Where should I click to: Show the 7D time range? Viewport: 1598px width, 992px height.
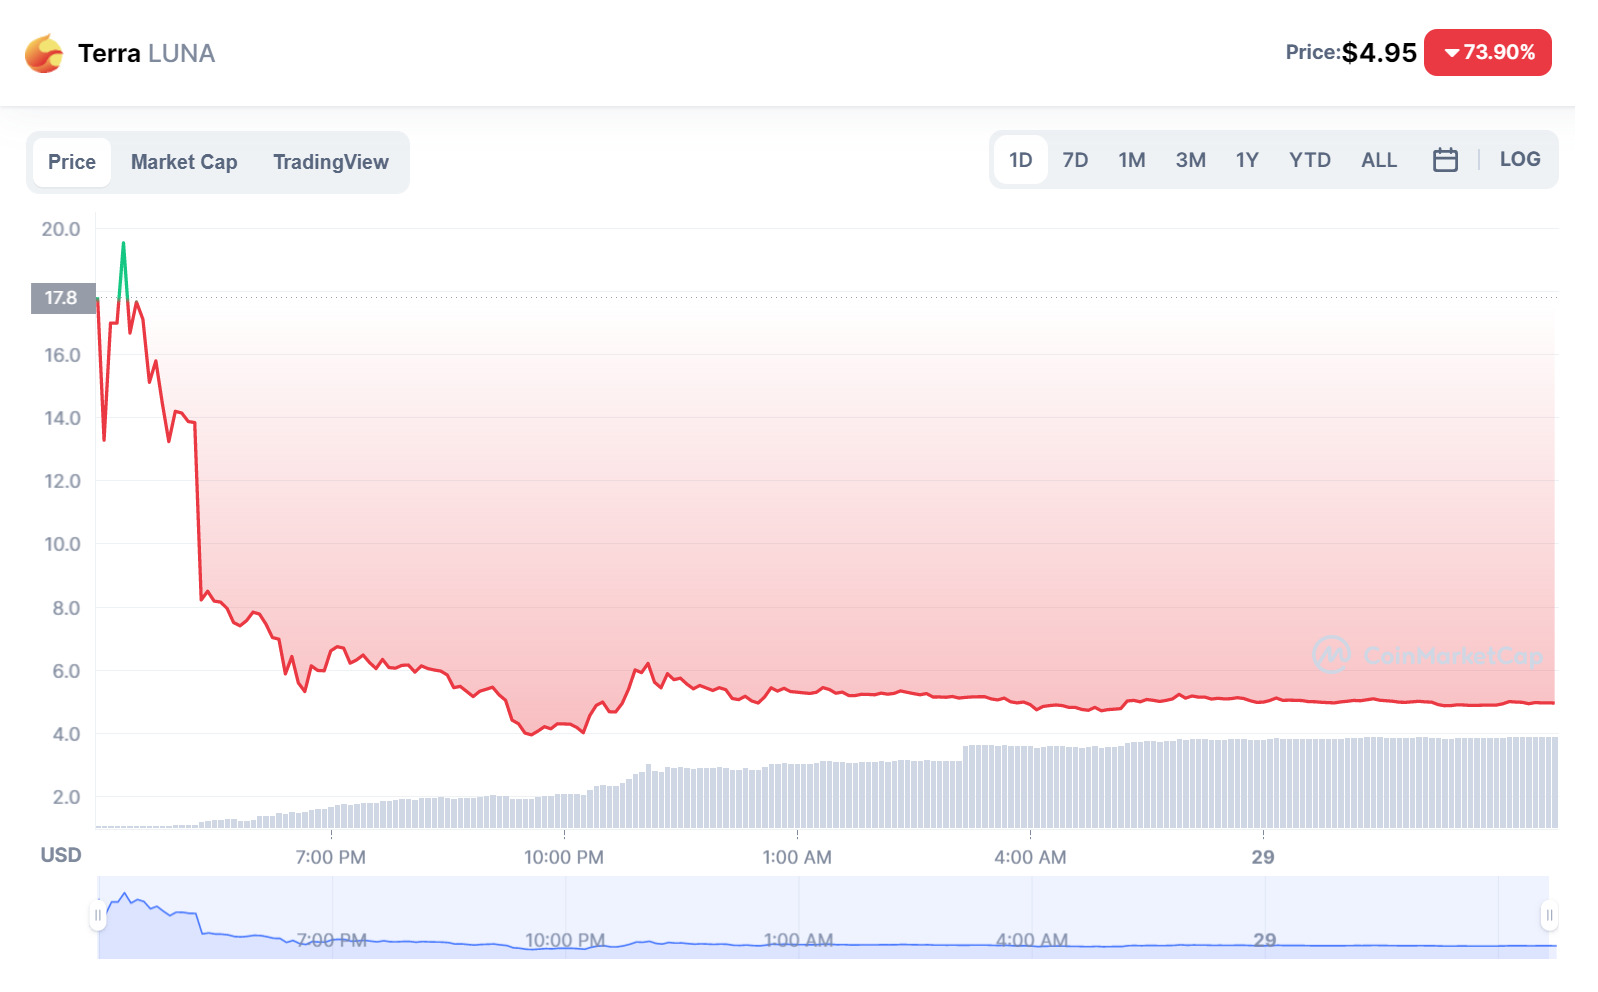pyautogui.click(x=1075, y=160)
